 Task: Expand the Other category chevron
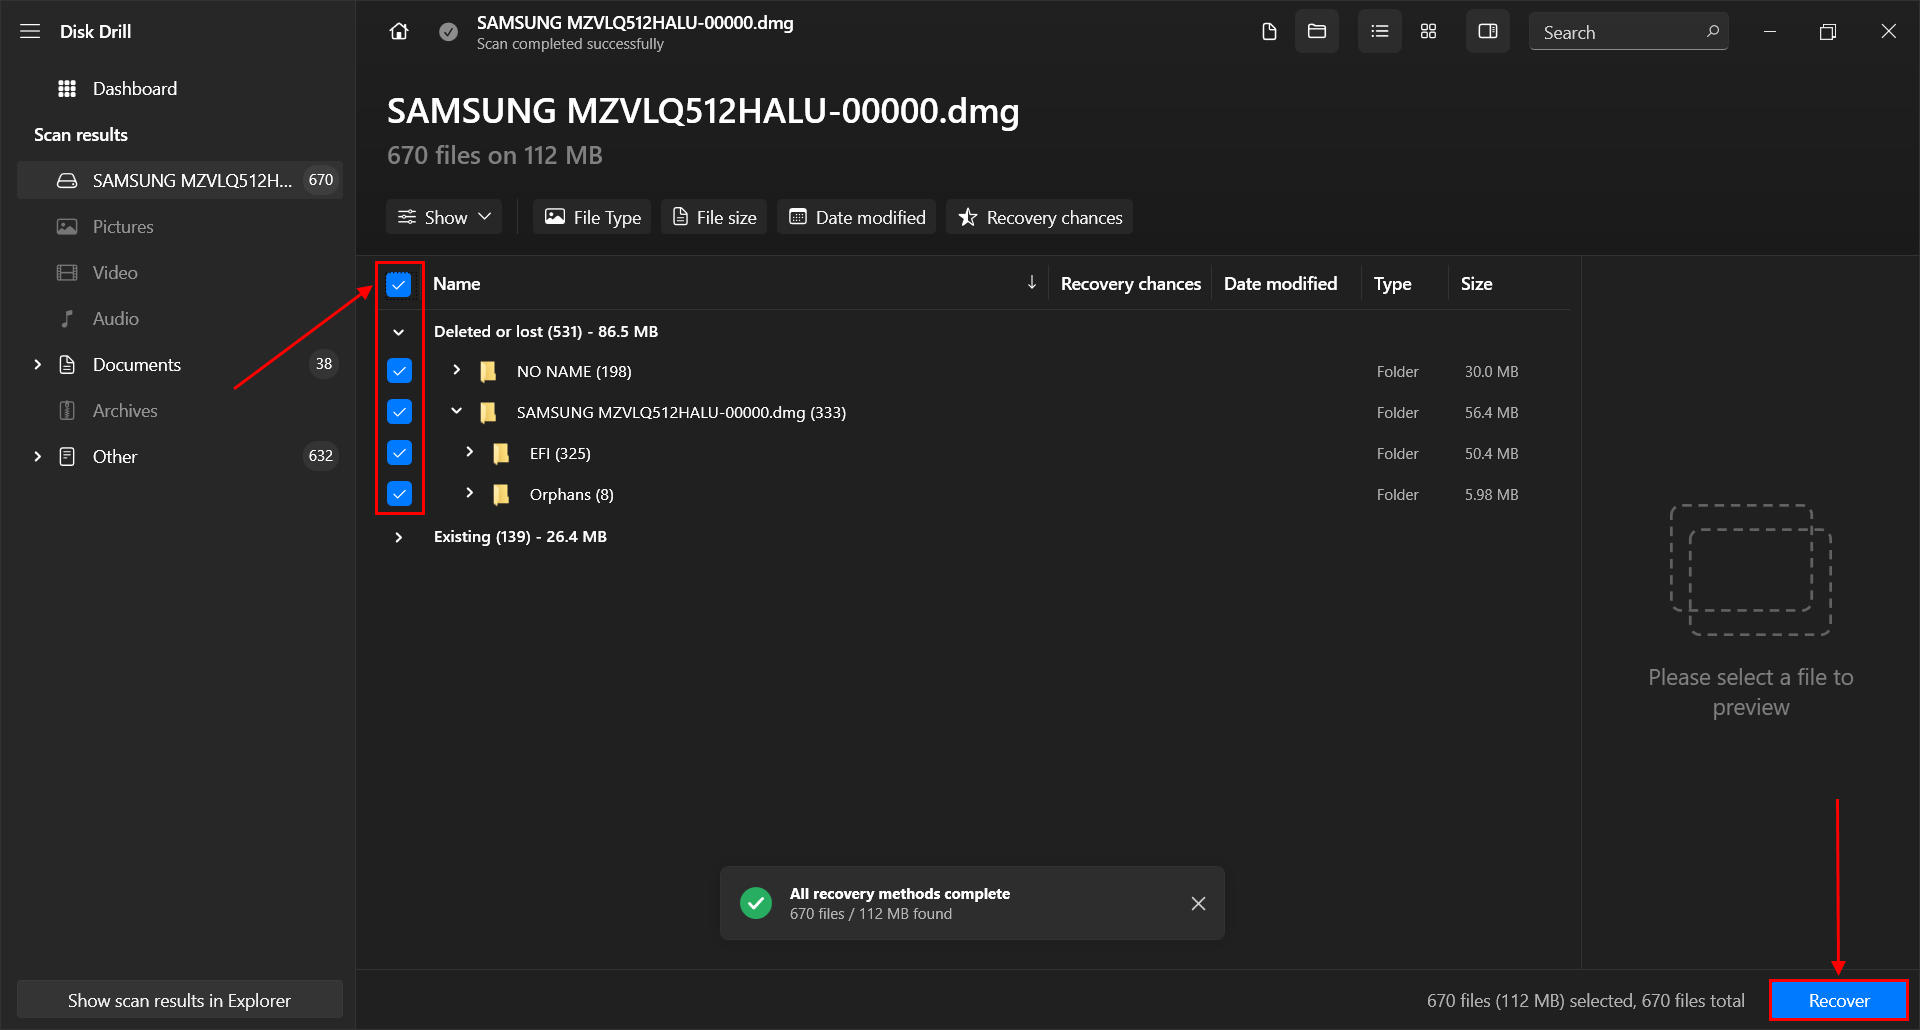[x=37, y=457]
